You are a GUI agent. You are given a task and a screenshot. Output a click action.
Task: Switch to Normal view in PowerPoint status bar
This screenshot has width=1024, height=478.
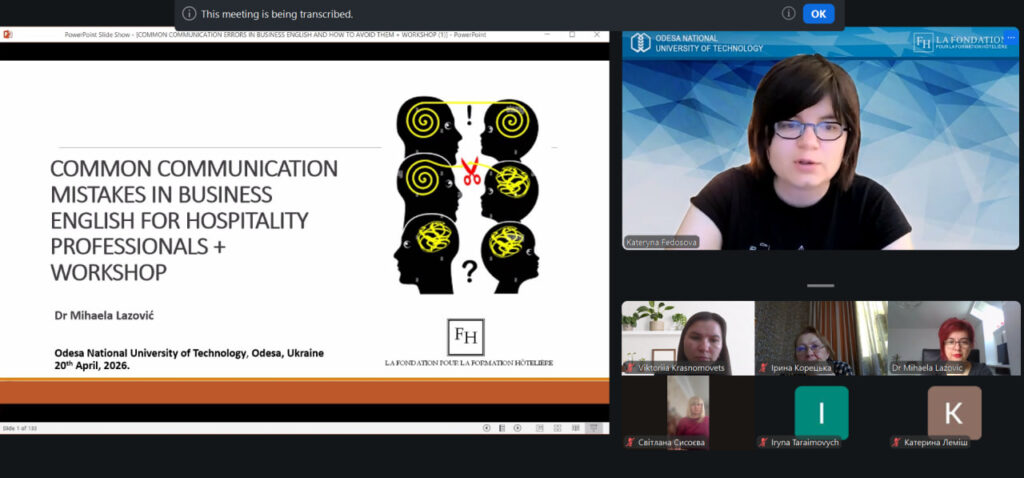541,428
